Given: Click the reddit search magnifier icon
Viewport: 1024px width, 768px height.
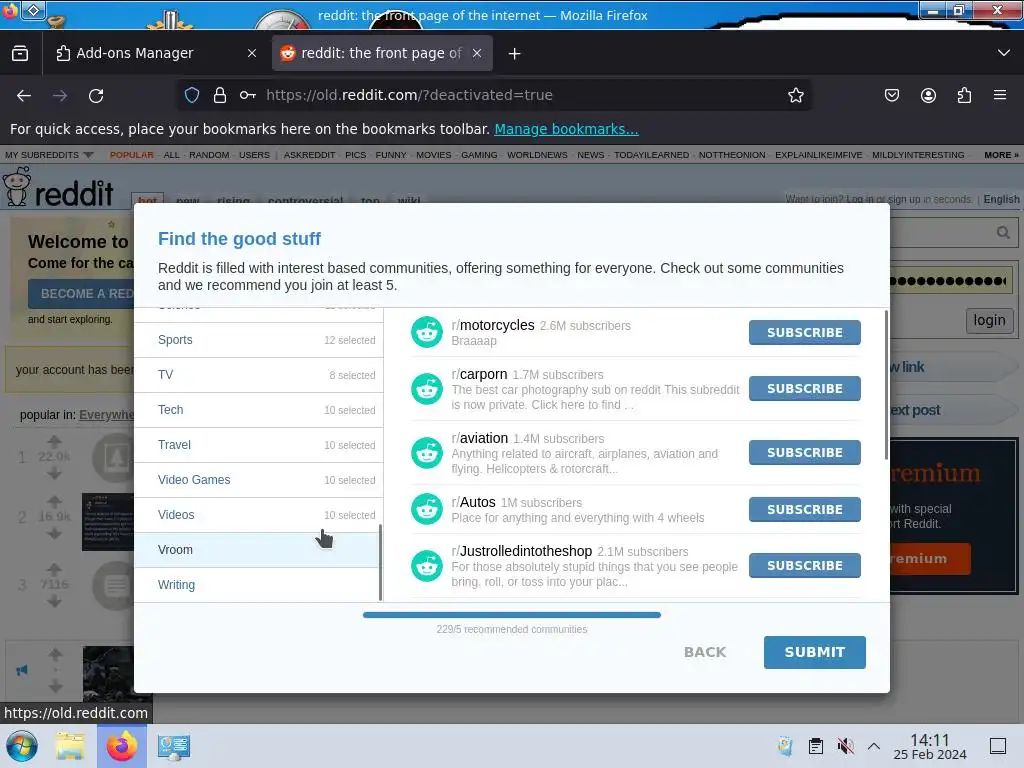Looking at the screenshot, I should (x=1003, y=232).
